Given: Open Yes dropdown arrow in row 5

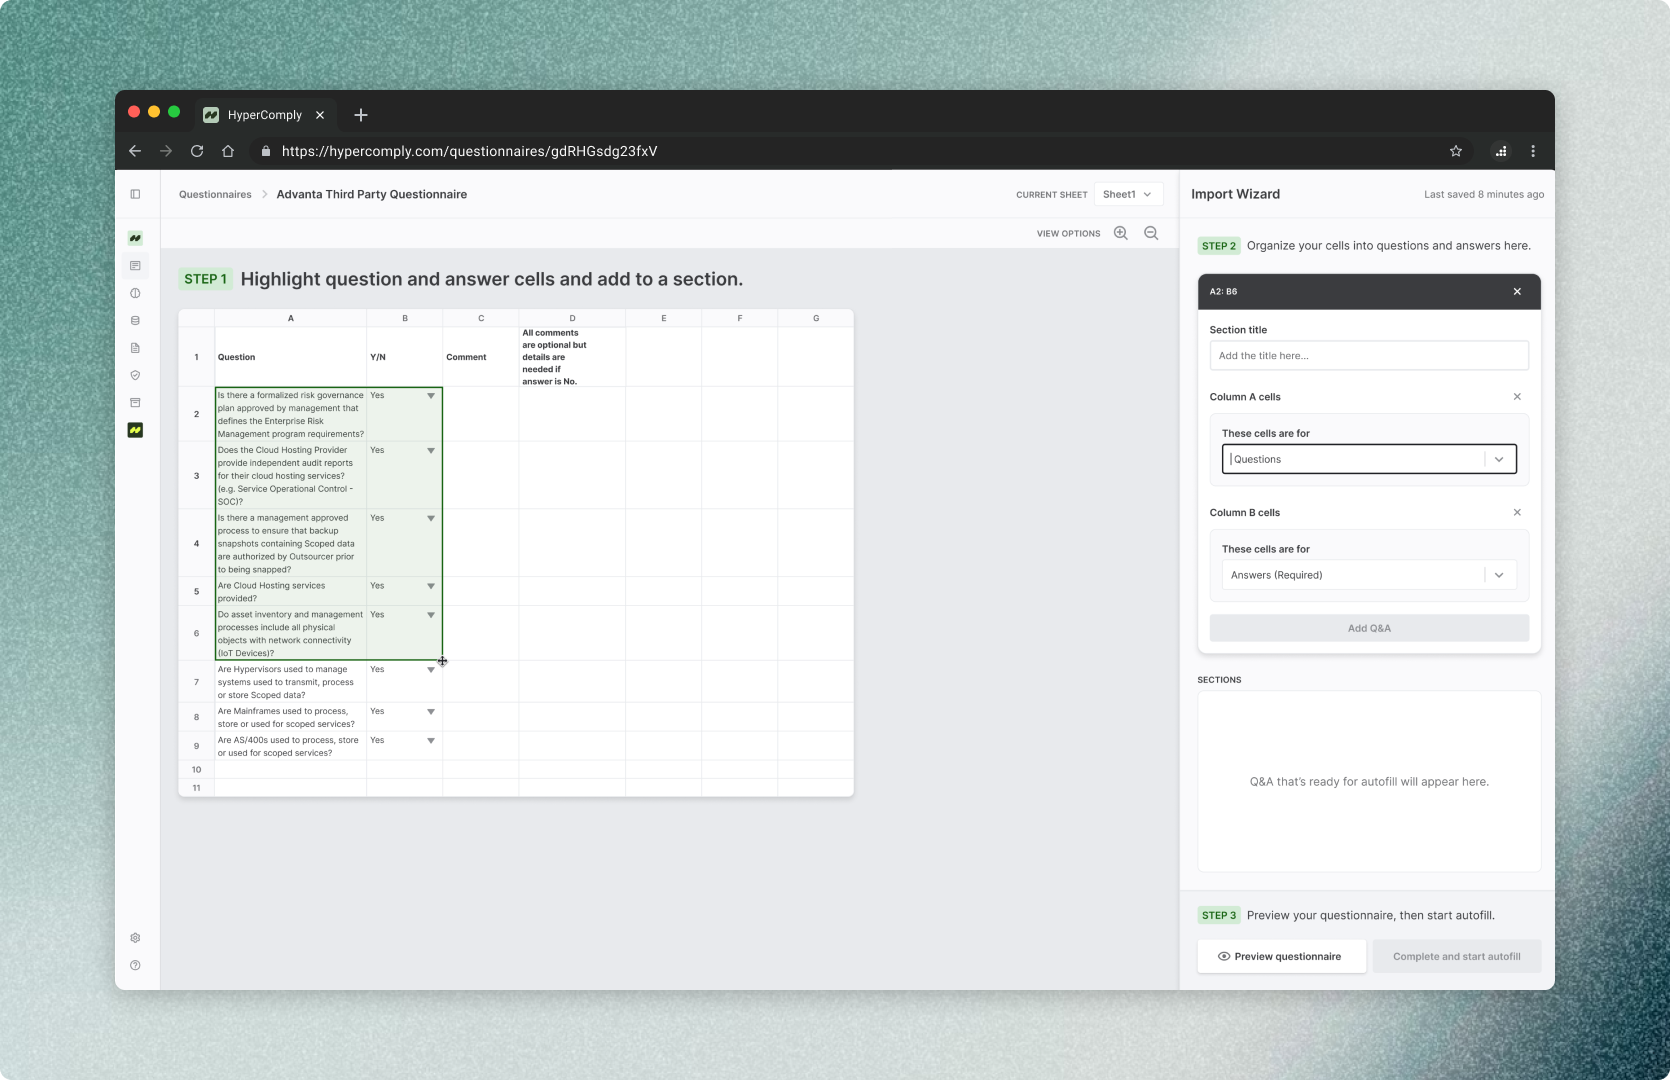Looking at the screenshot, I should (431, 586).
